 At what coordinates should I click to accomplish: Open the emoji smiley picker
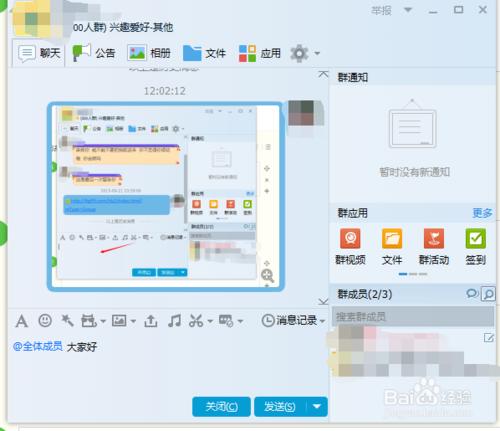pos(45,321)
